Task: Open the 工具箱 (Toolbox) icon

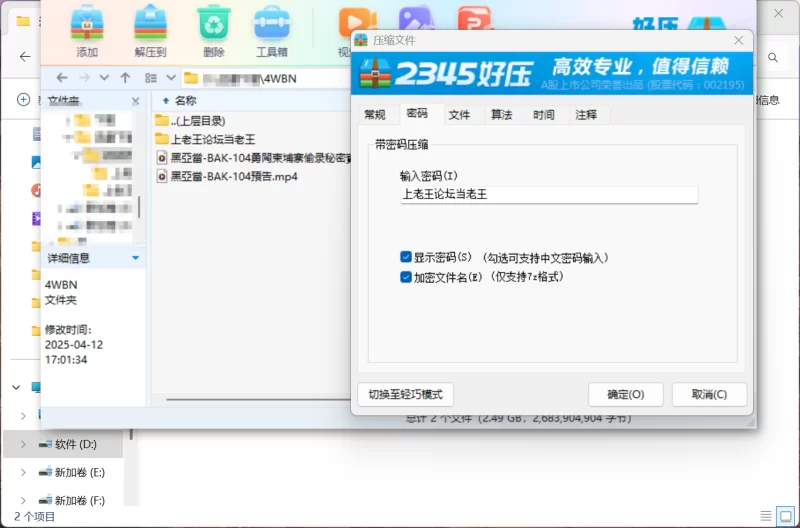Action: 272,30
